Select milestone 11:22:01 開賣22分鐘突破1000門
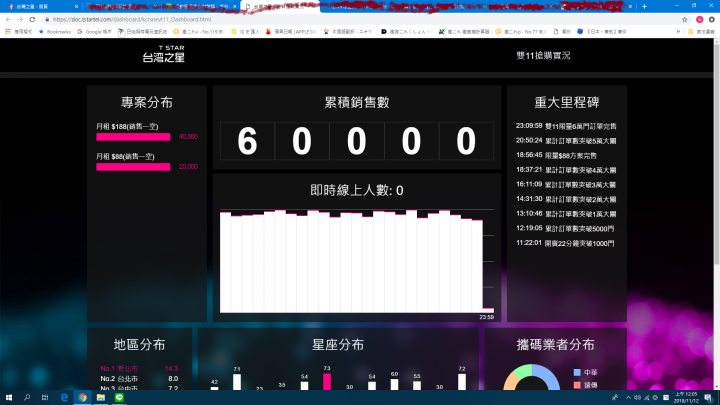720x405 pixels. click(x=565, y=243)
